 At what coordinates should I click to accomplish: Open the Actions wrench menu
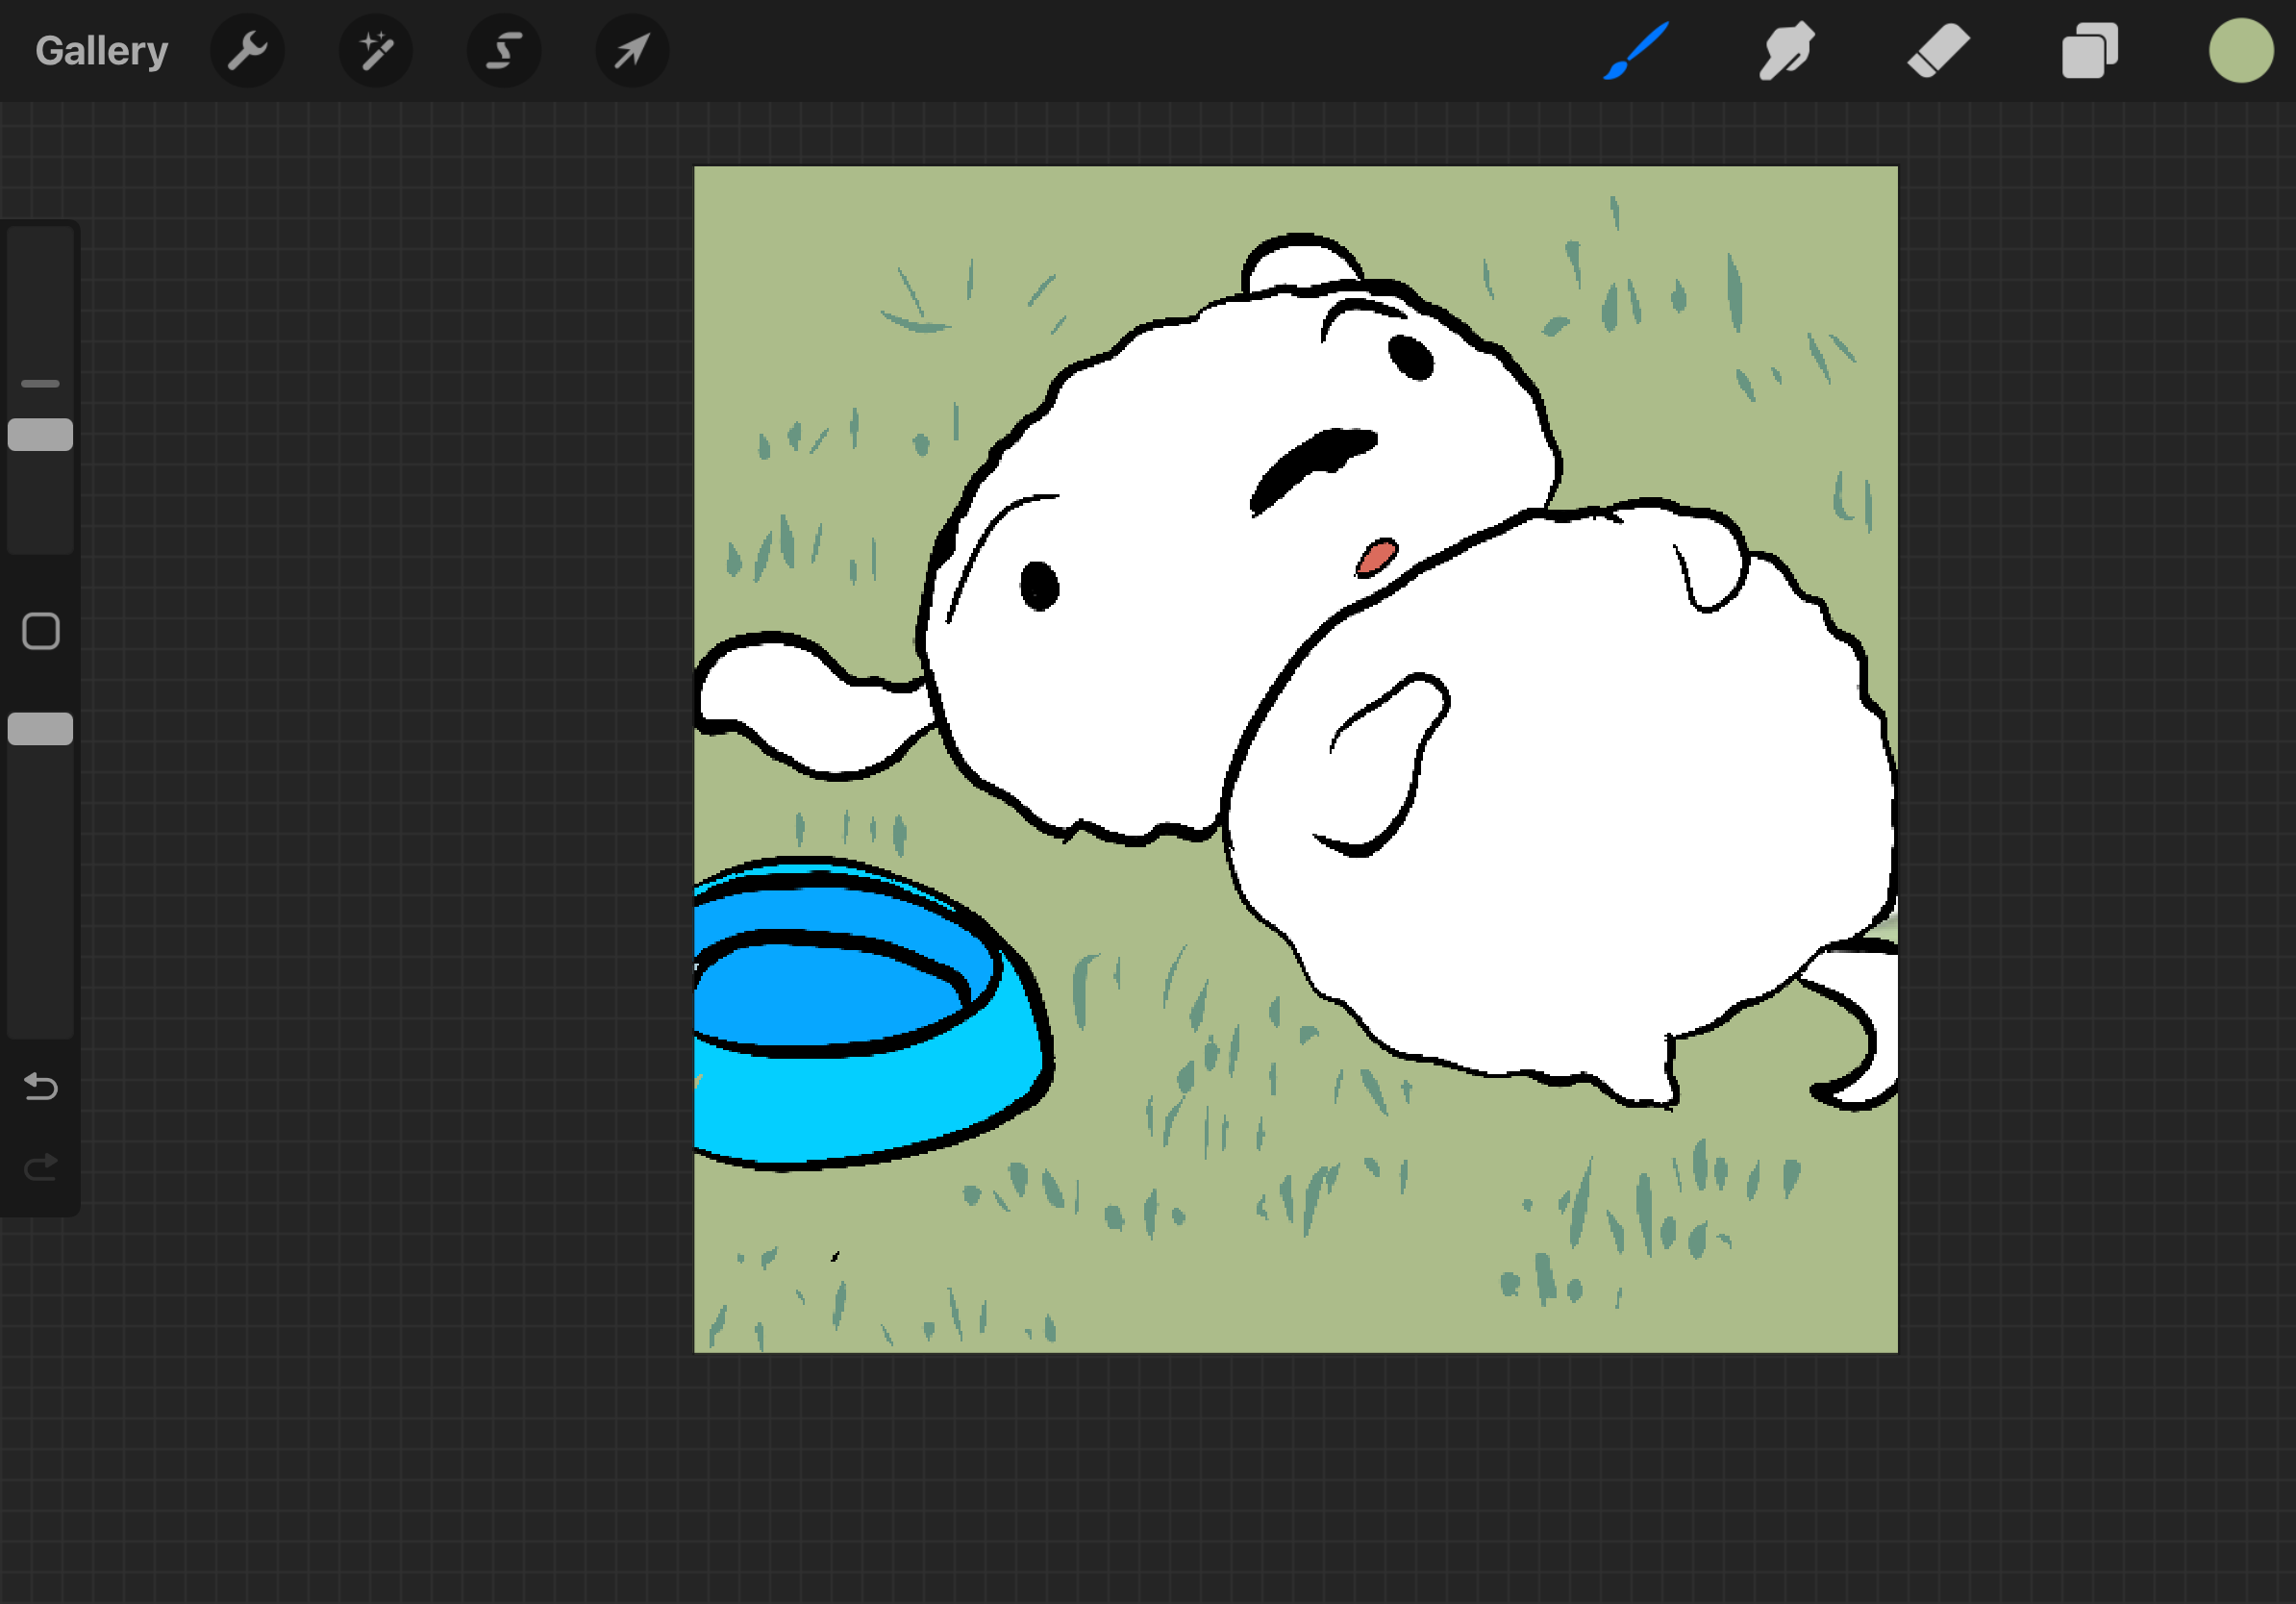pyautogui.click(x=247, y=51)
